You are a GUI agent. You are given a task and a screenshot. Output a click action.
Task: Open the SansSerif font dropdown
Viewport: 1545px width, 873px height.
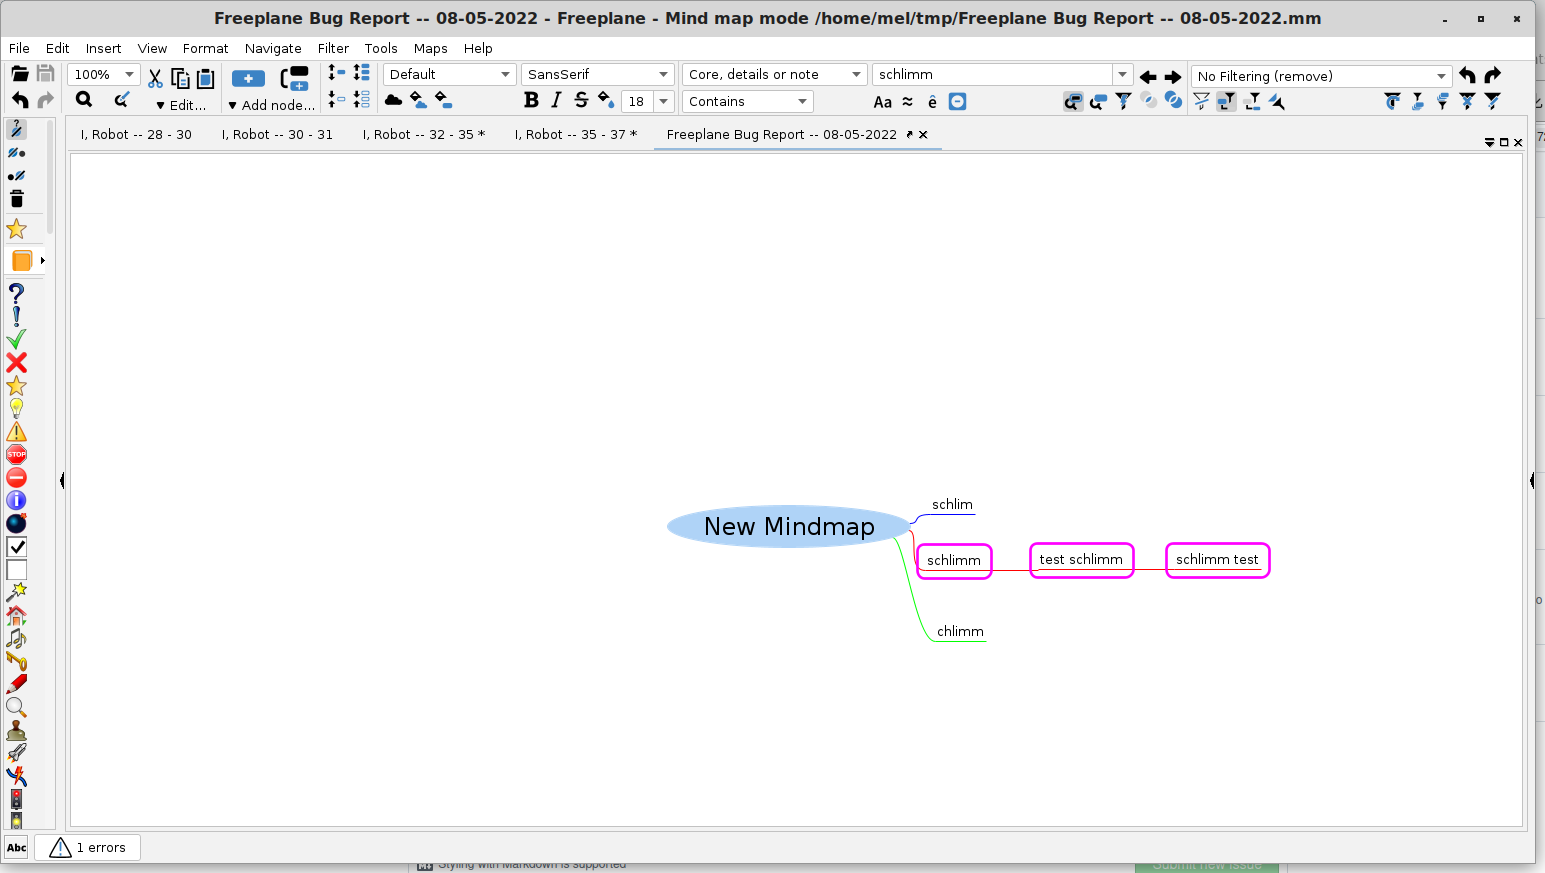tap(597, 73)
